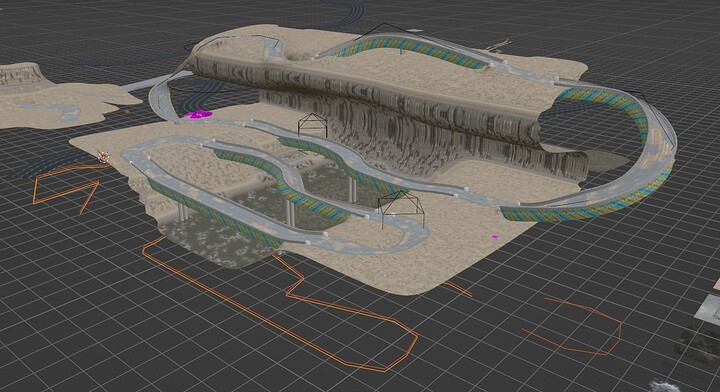The image size is (720, 392).
Task: Select the black wireframe tent near the cliff
Action: 312,125
